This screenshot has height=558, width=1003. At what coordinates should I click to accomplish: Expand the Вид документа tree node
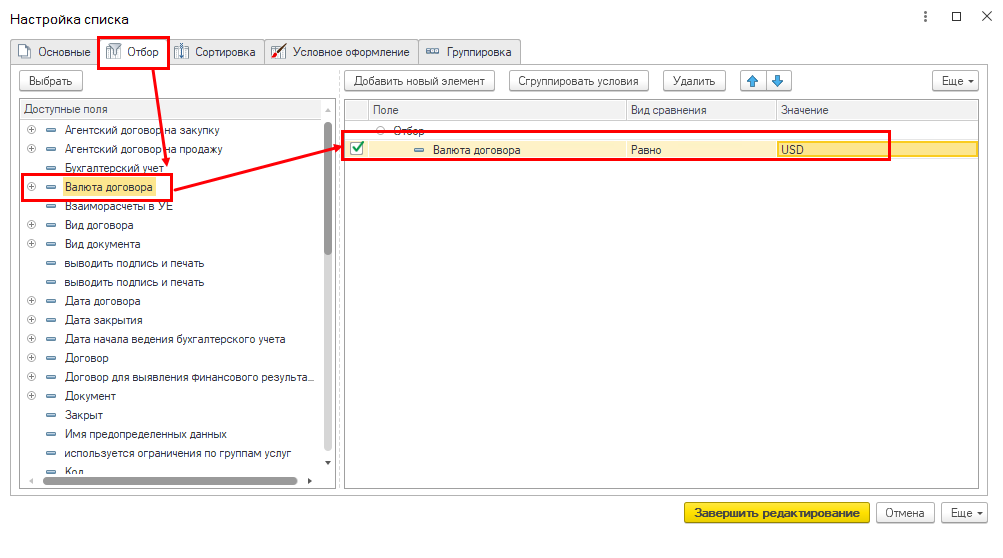[31, 244]
